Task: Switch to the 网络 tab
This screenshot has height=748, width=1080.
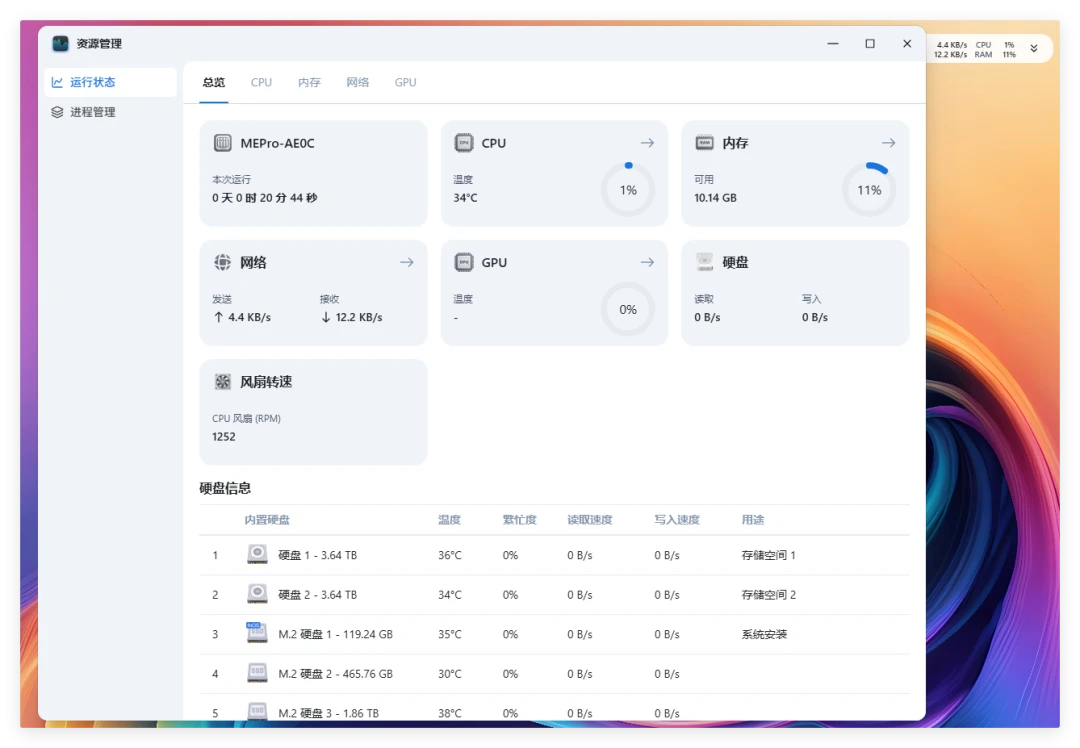Action: point(357,82)
